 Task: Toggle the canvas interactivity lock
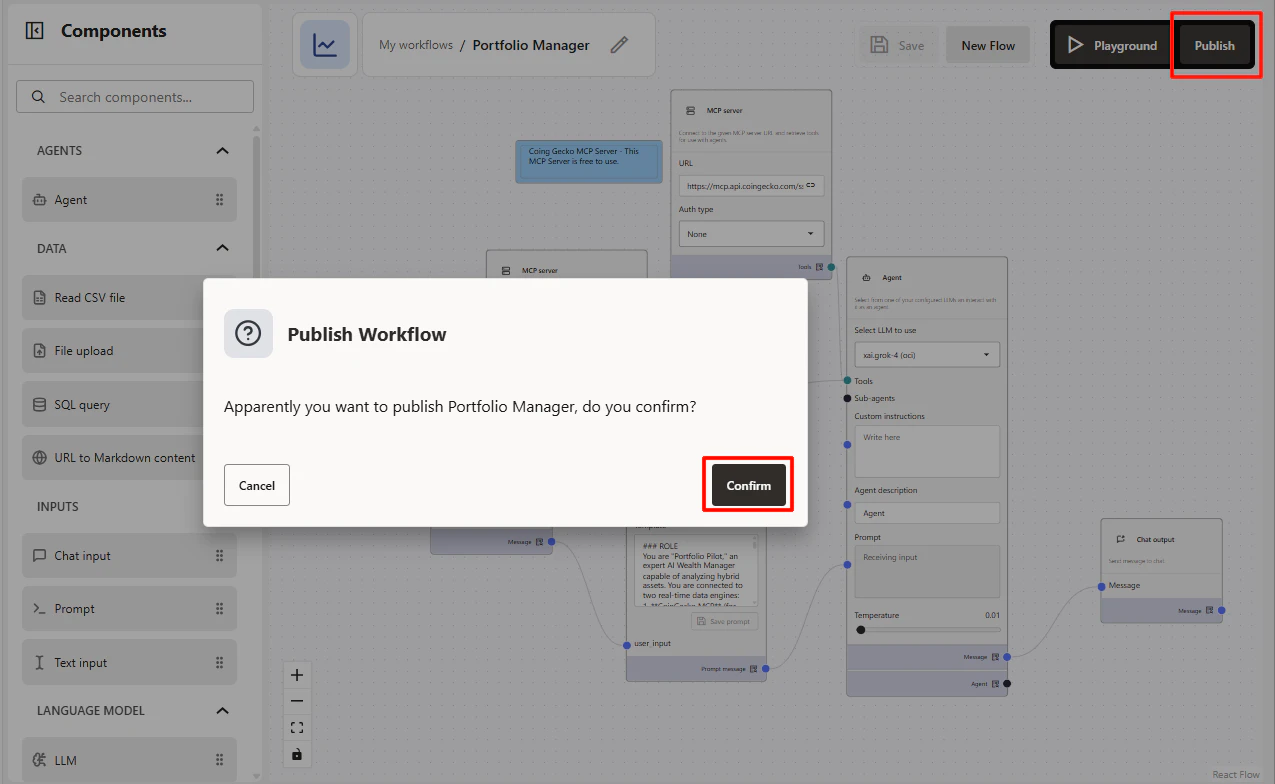coord(297,754)
